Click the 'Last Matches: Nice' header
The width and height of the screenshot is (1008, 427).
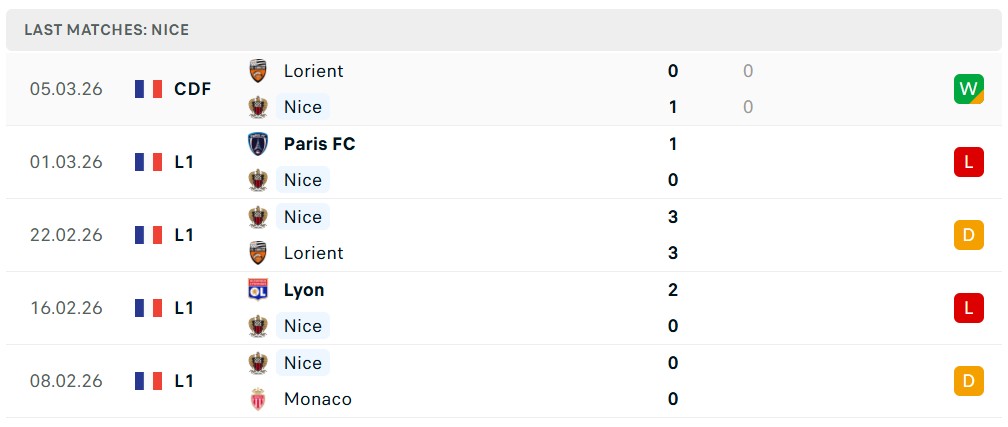[x=107, y=30]
